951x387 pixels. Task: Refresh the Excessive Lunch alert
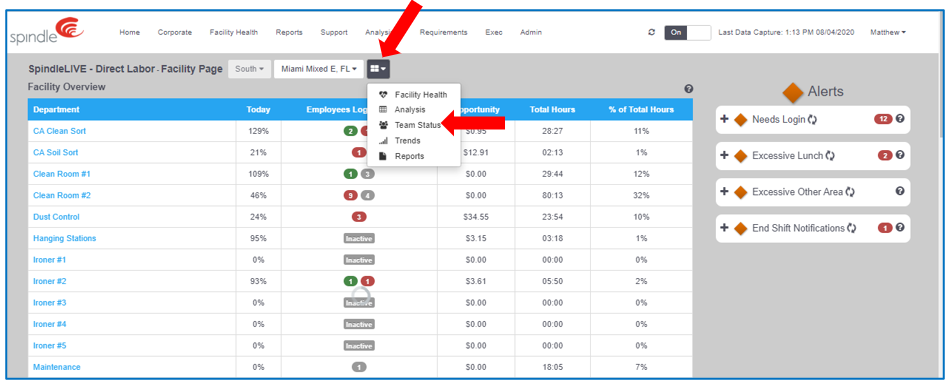click(830, 156)
